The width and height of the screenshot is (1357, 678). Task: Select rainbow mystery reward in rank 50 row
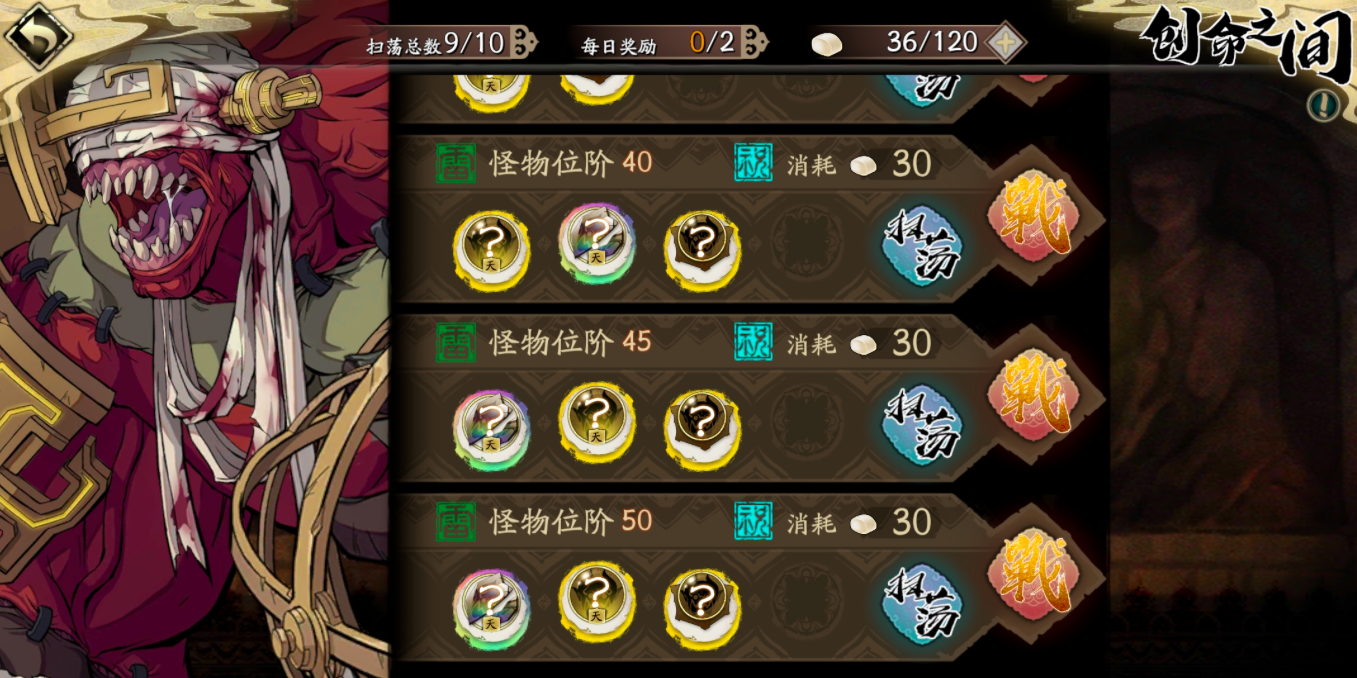pos(491,608)
